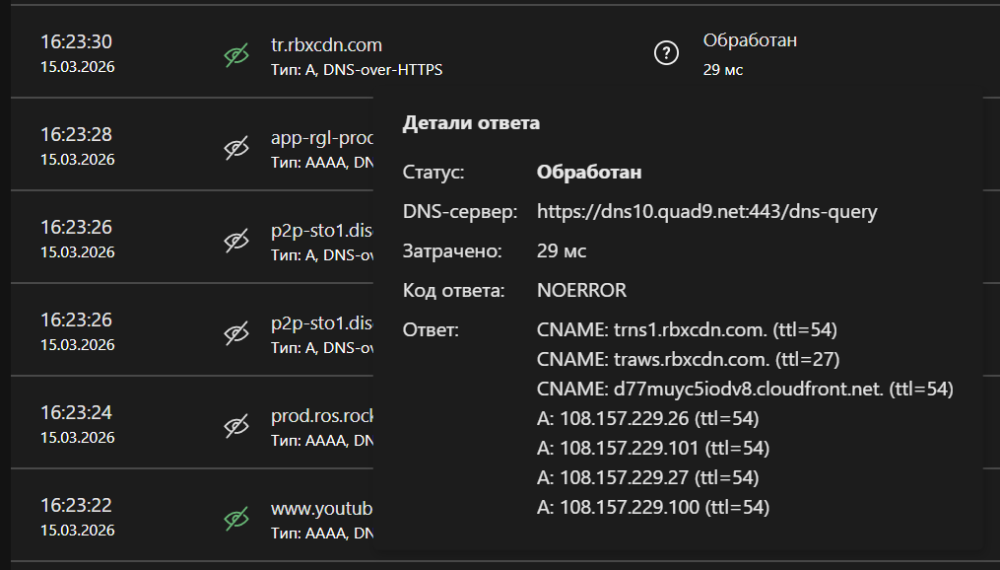The height and width of the screenshot is (570, 1000).
Task: Open the tr.rbxcdn.com domain entry
Action: tap(326, 45)
